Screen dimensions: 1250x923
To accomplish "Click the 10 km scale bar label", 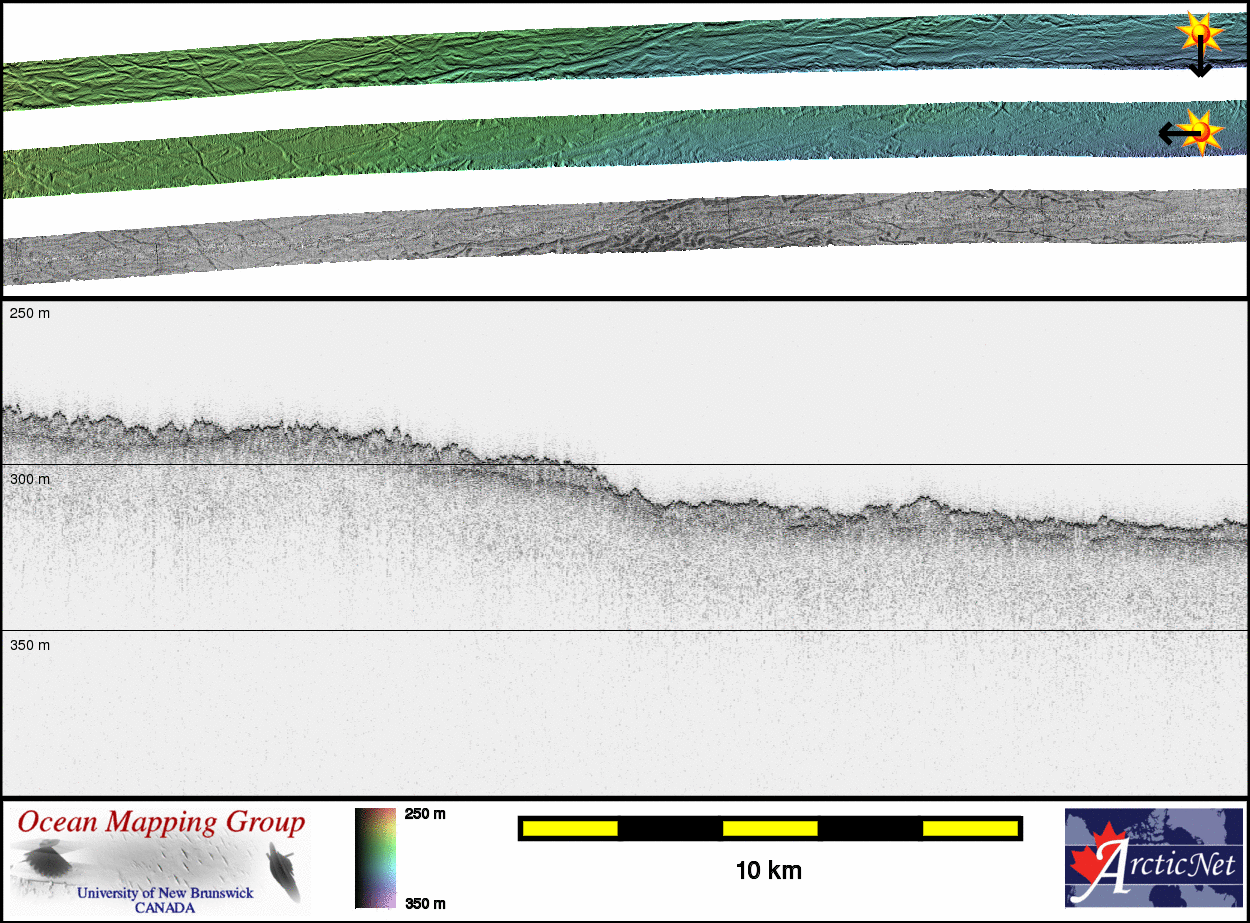I will (x=768, y=870).
